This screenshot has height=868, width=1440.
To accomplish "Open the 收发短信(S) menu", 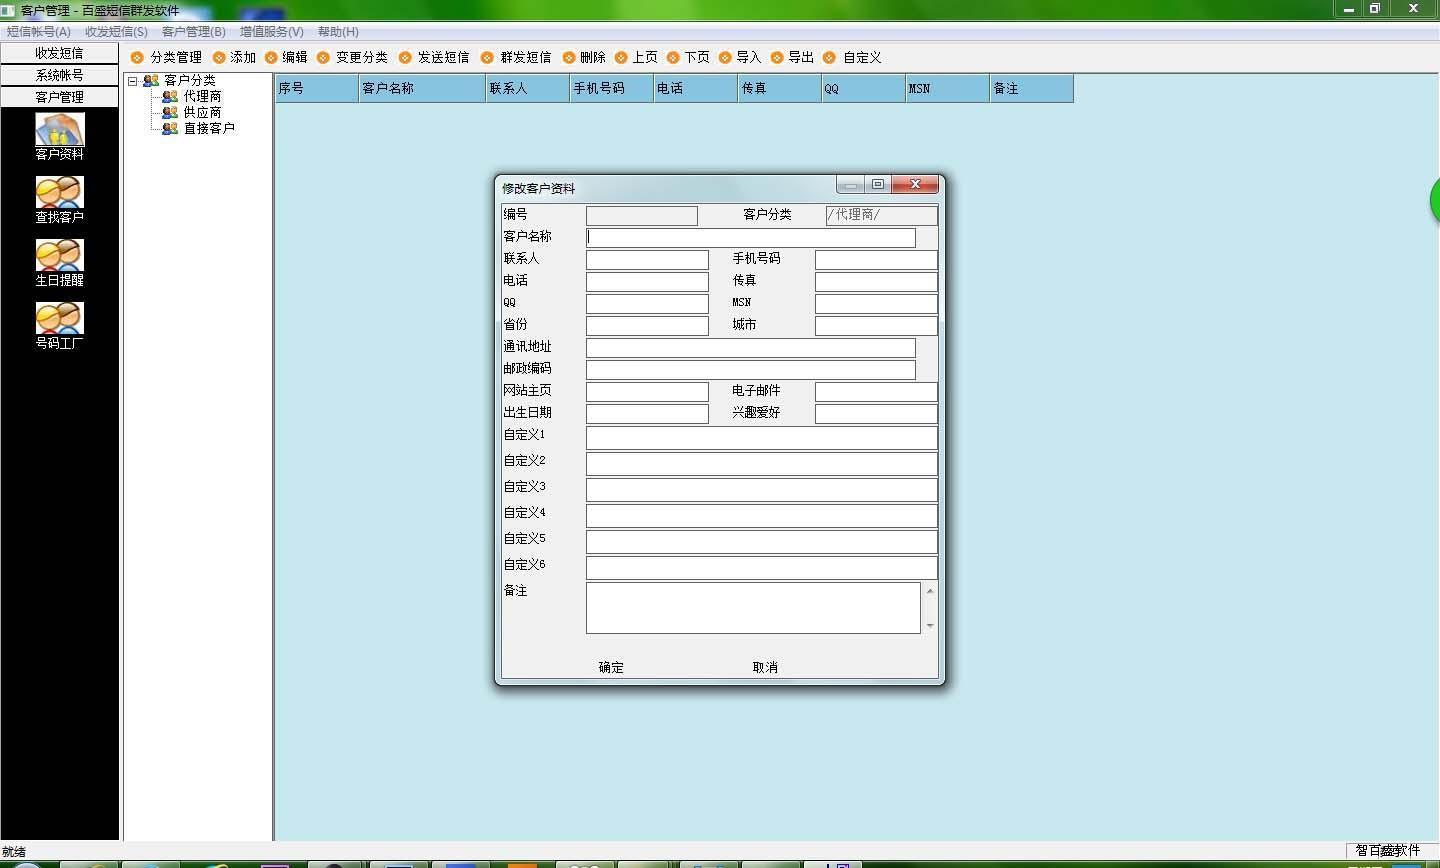I will [x=116, y=32].
